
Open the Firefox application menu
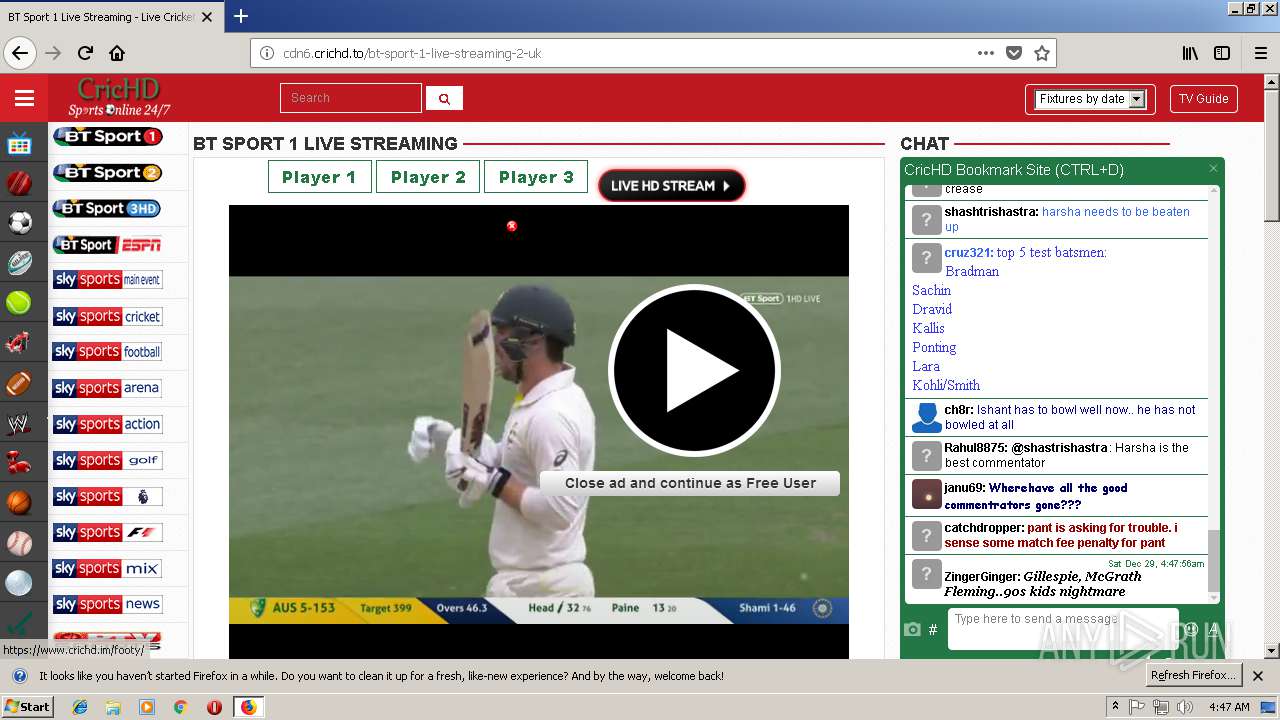(x=1260, y=53)
